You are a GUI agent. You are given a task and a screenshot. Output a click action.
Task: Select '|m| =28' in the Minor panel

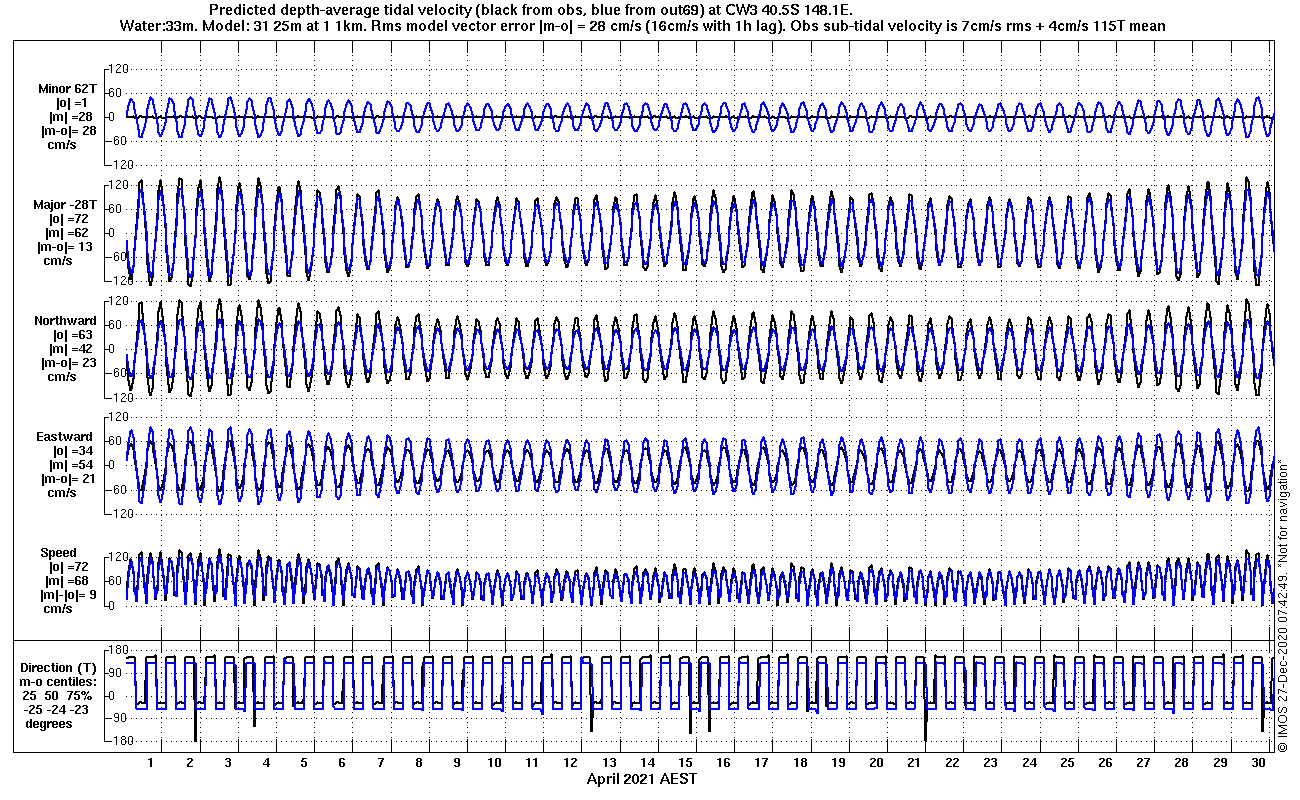pos(70,117)
